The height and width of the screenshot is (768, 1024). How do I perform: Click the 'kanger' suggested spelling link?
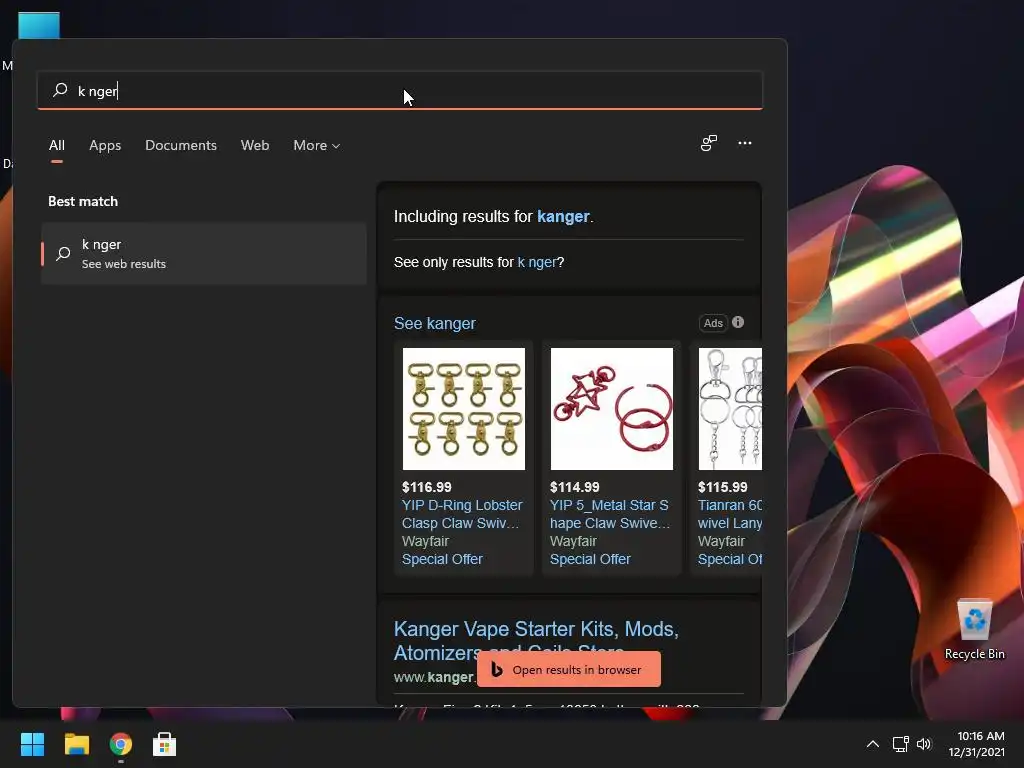pyautogui.click(x=563, y=216)
